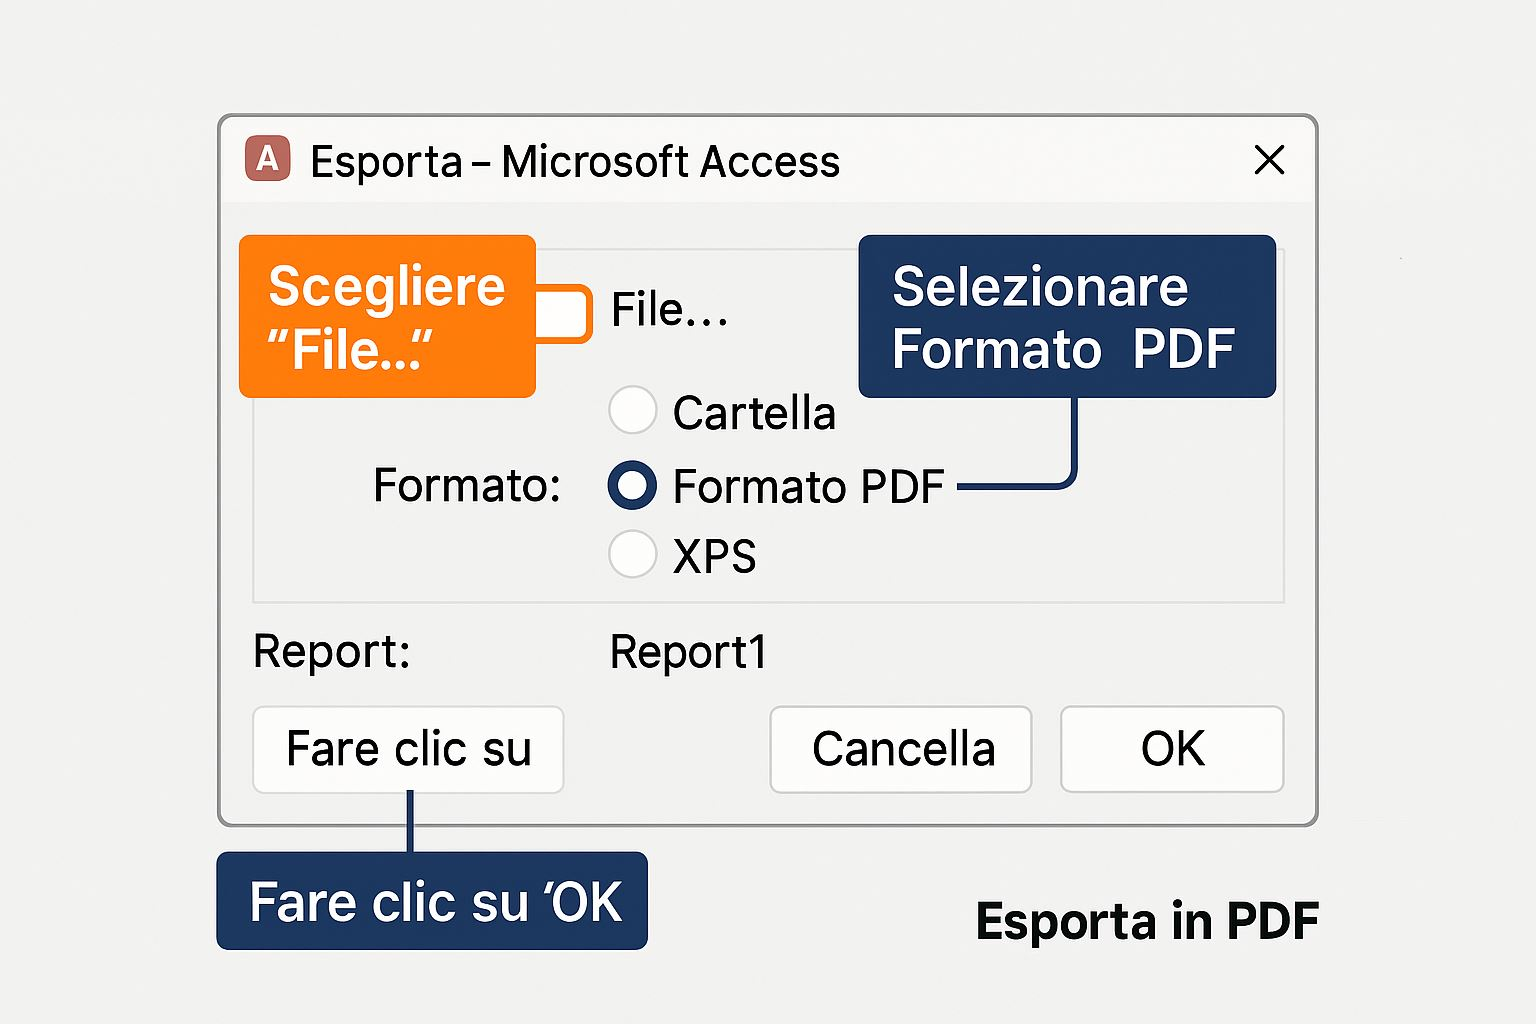Image resolution: width=1536 pixels, height=1024 pixels.
Task: Click the Formato: label
Action: (x=466, y=486)
